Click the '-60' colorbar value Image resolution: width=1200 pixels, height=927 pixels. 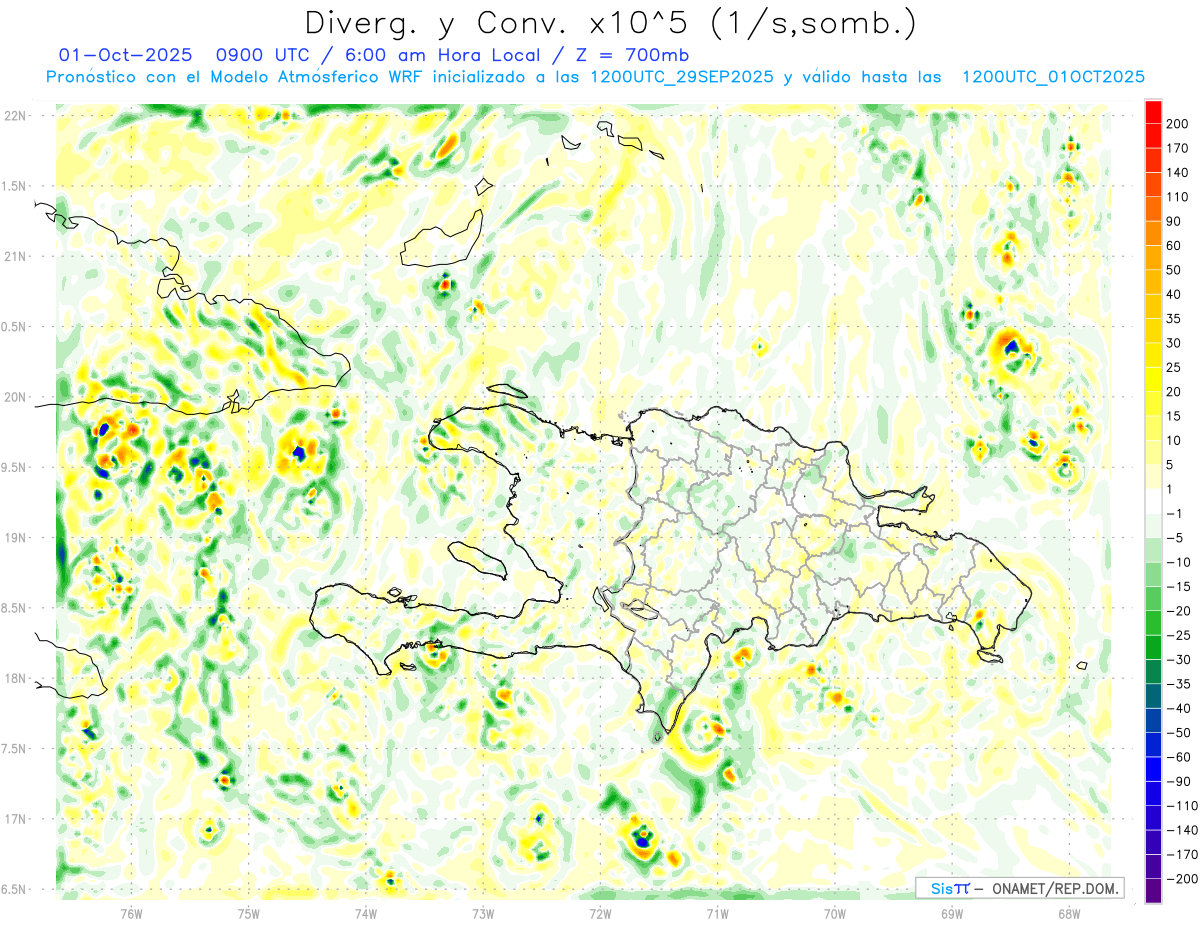(1180, 757)
